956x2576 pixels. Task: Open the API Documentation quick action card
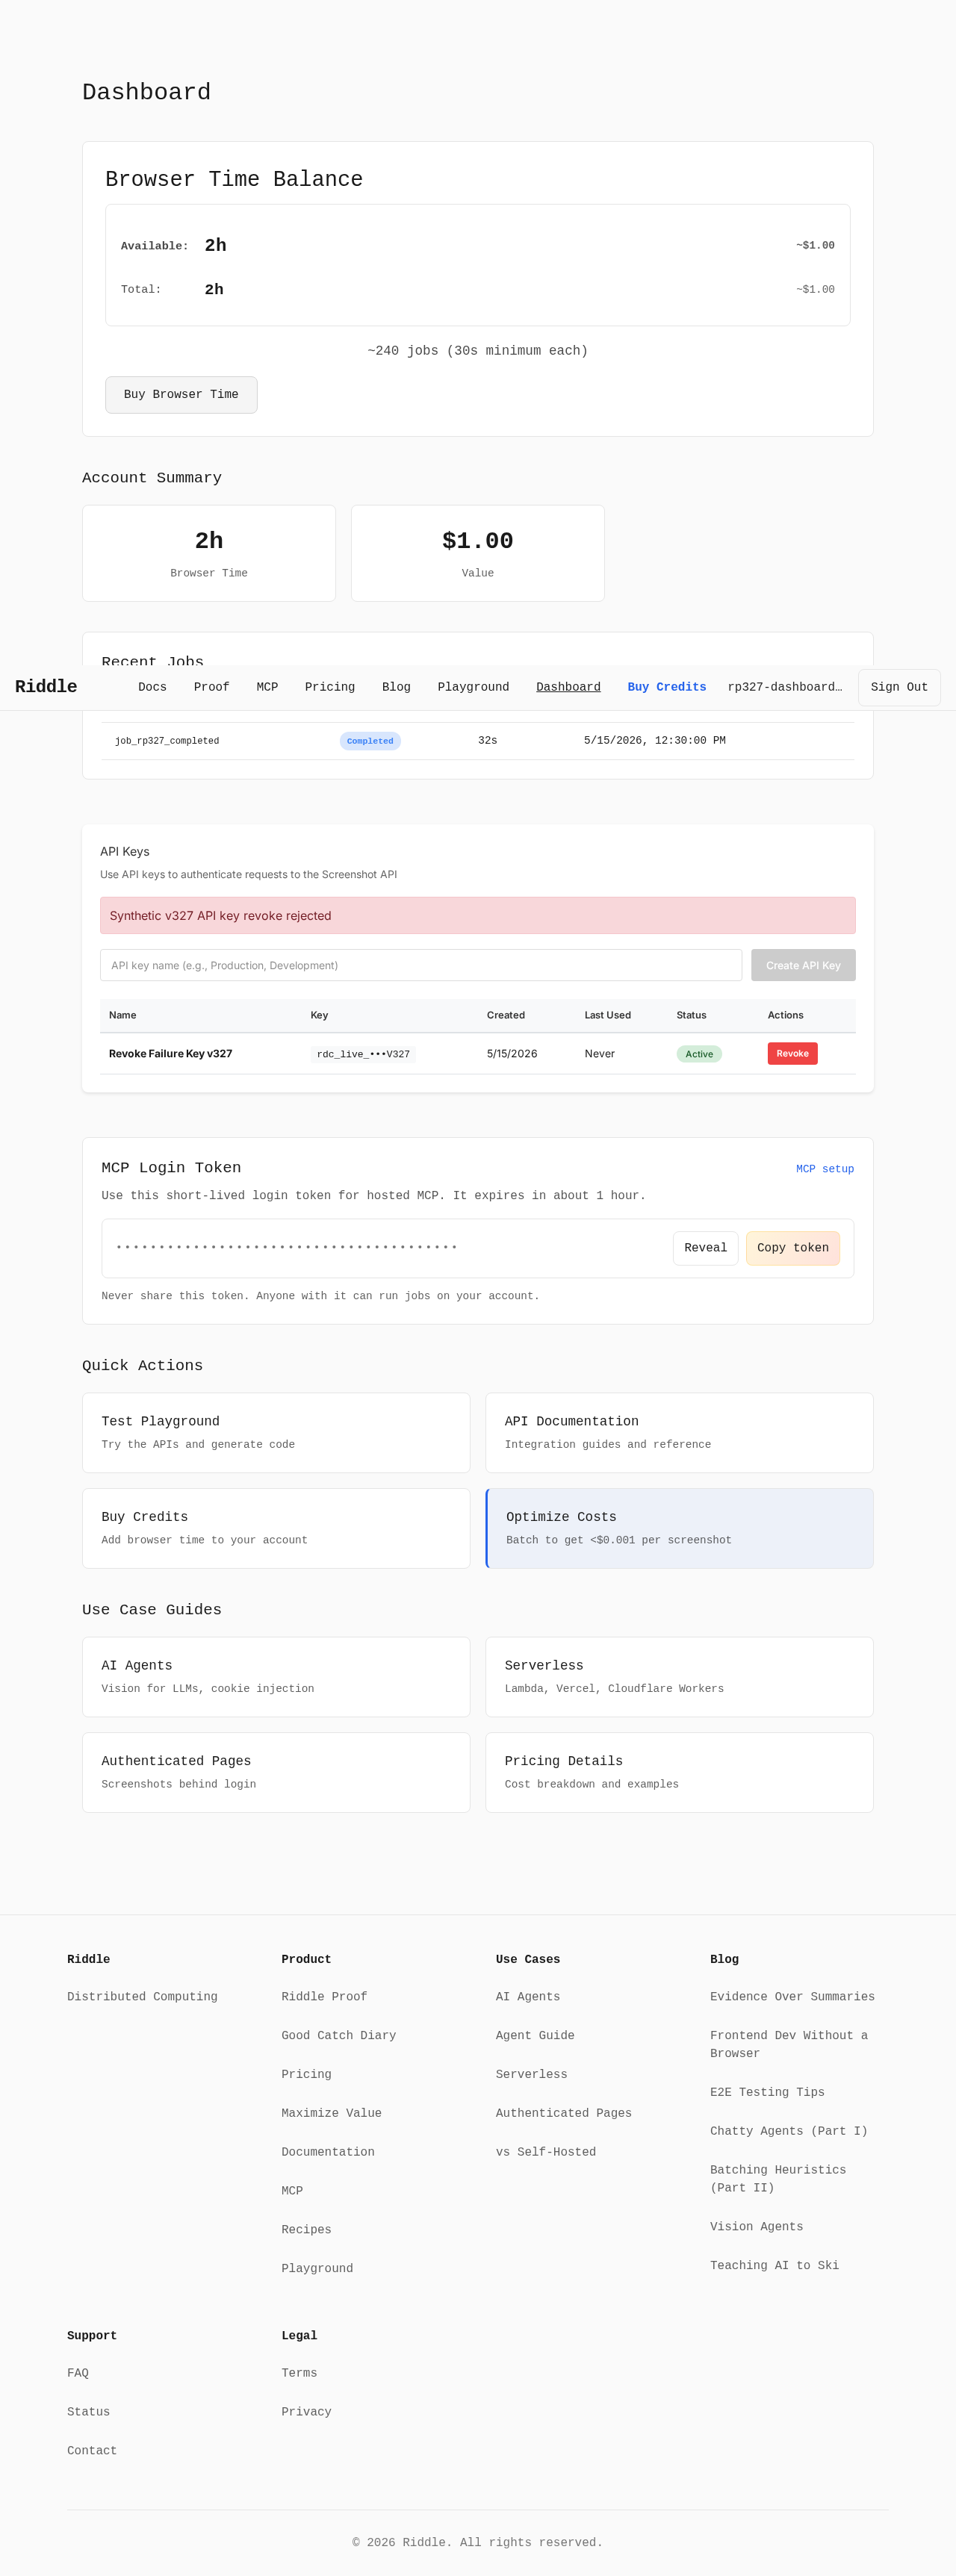click(x=679, y=1433)
